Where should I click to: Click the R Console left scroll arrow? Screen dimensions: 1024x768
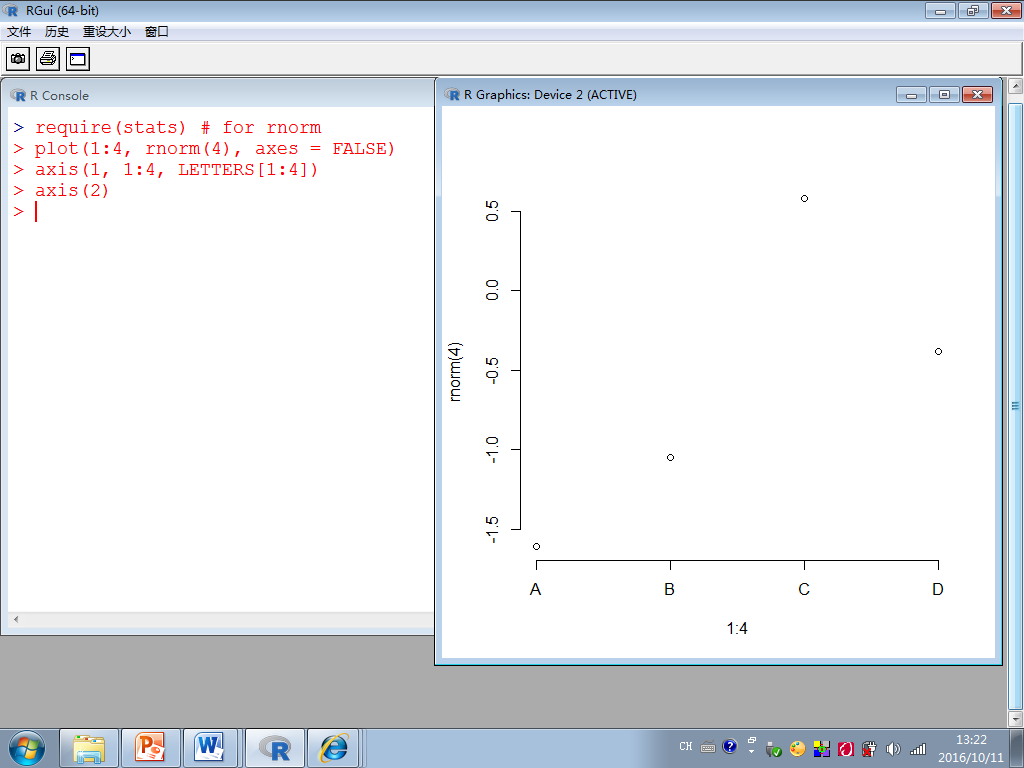16,619
